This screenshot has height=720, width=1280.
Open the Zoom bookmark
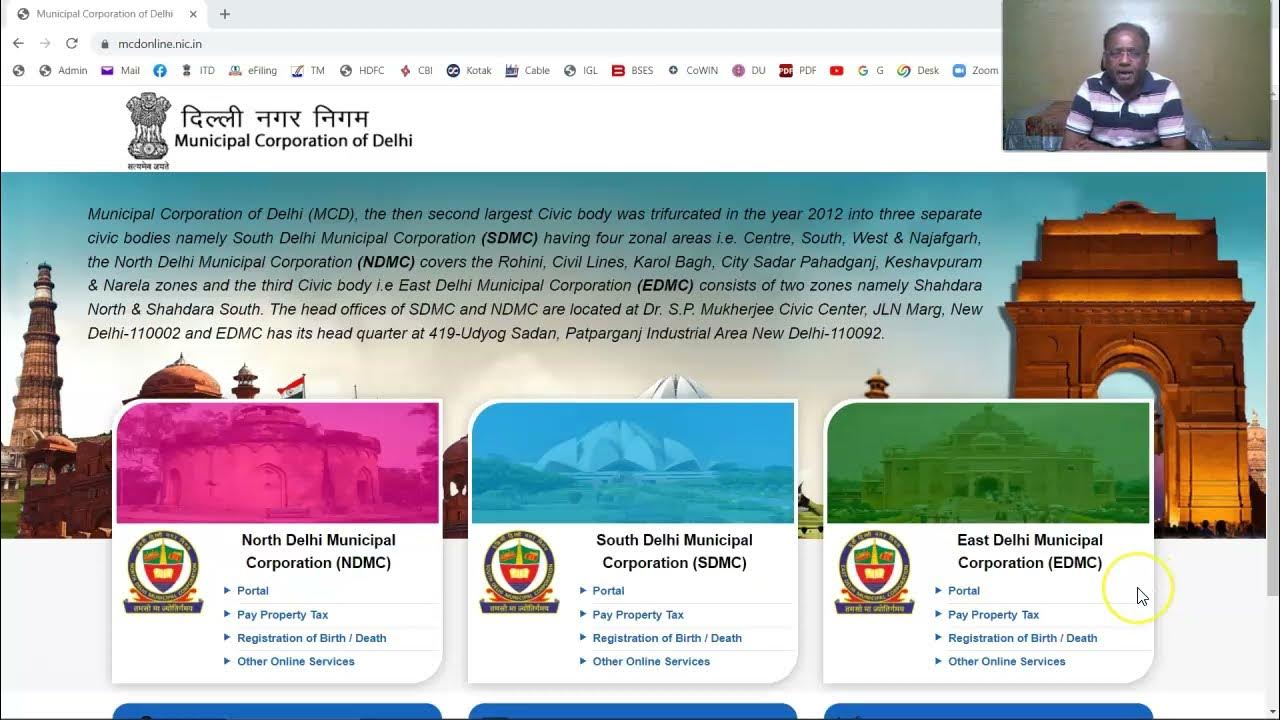click(976, 71)
